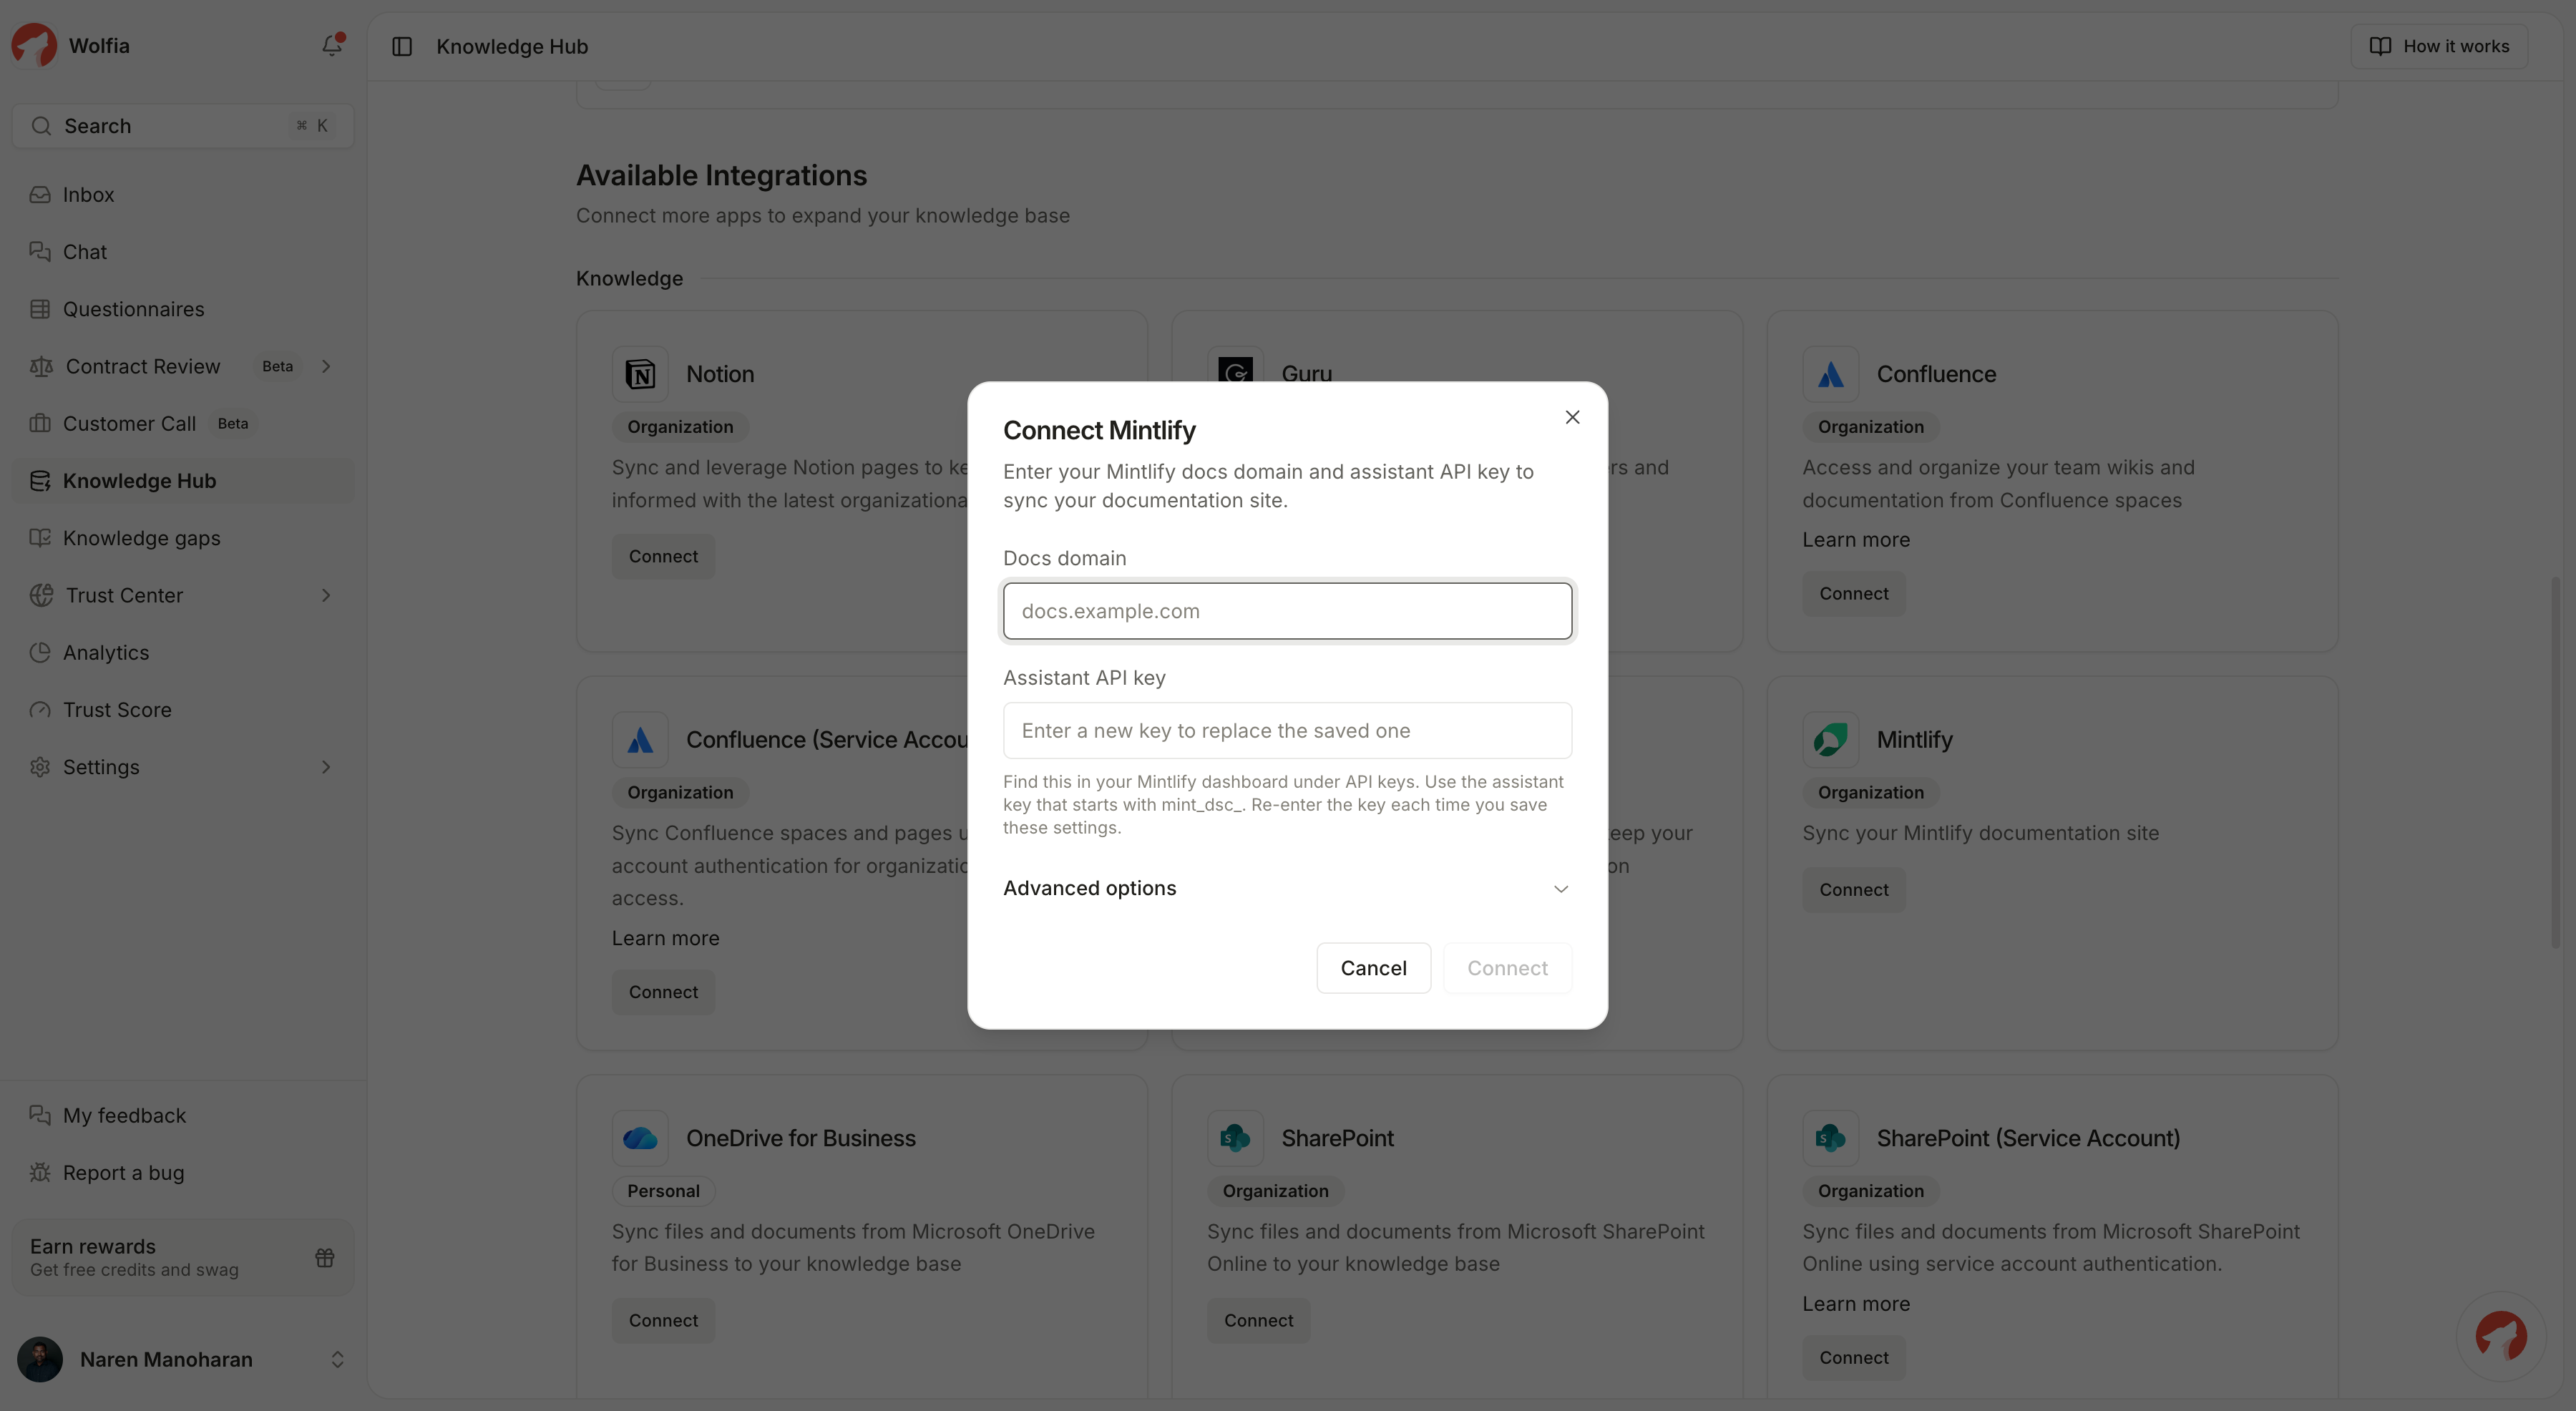The height and width of the screenshot is (1411, 2576).
Task: Connect the Notion integration
Action: point(663,556)
